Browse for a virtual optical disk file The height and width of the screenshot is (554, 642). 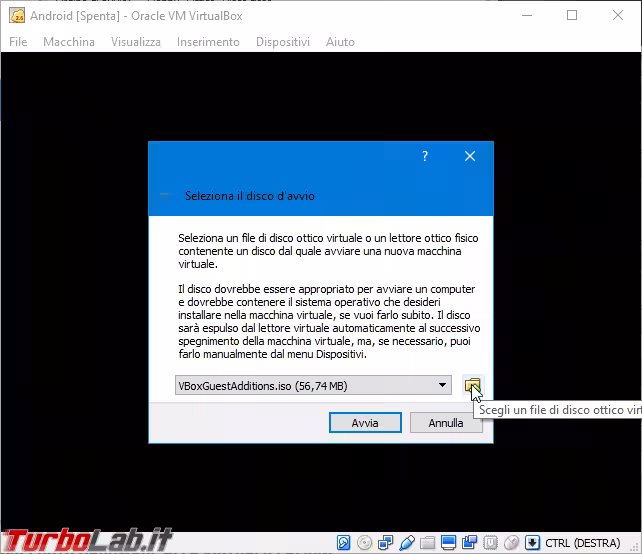pyautogui.click(x=472, y=386)
